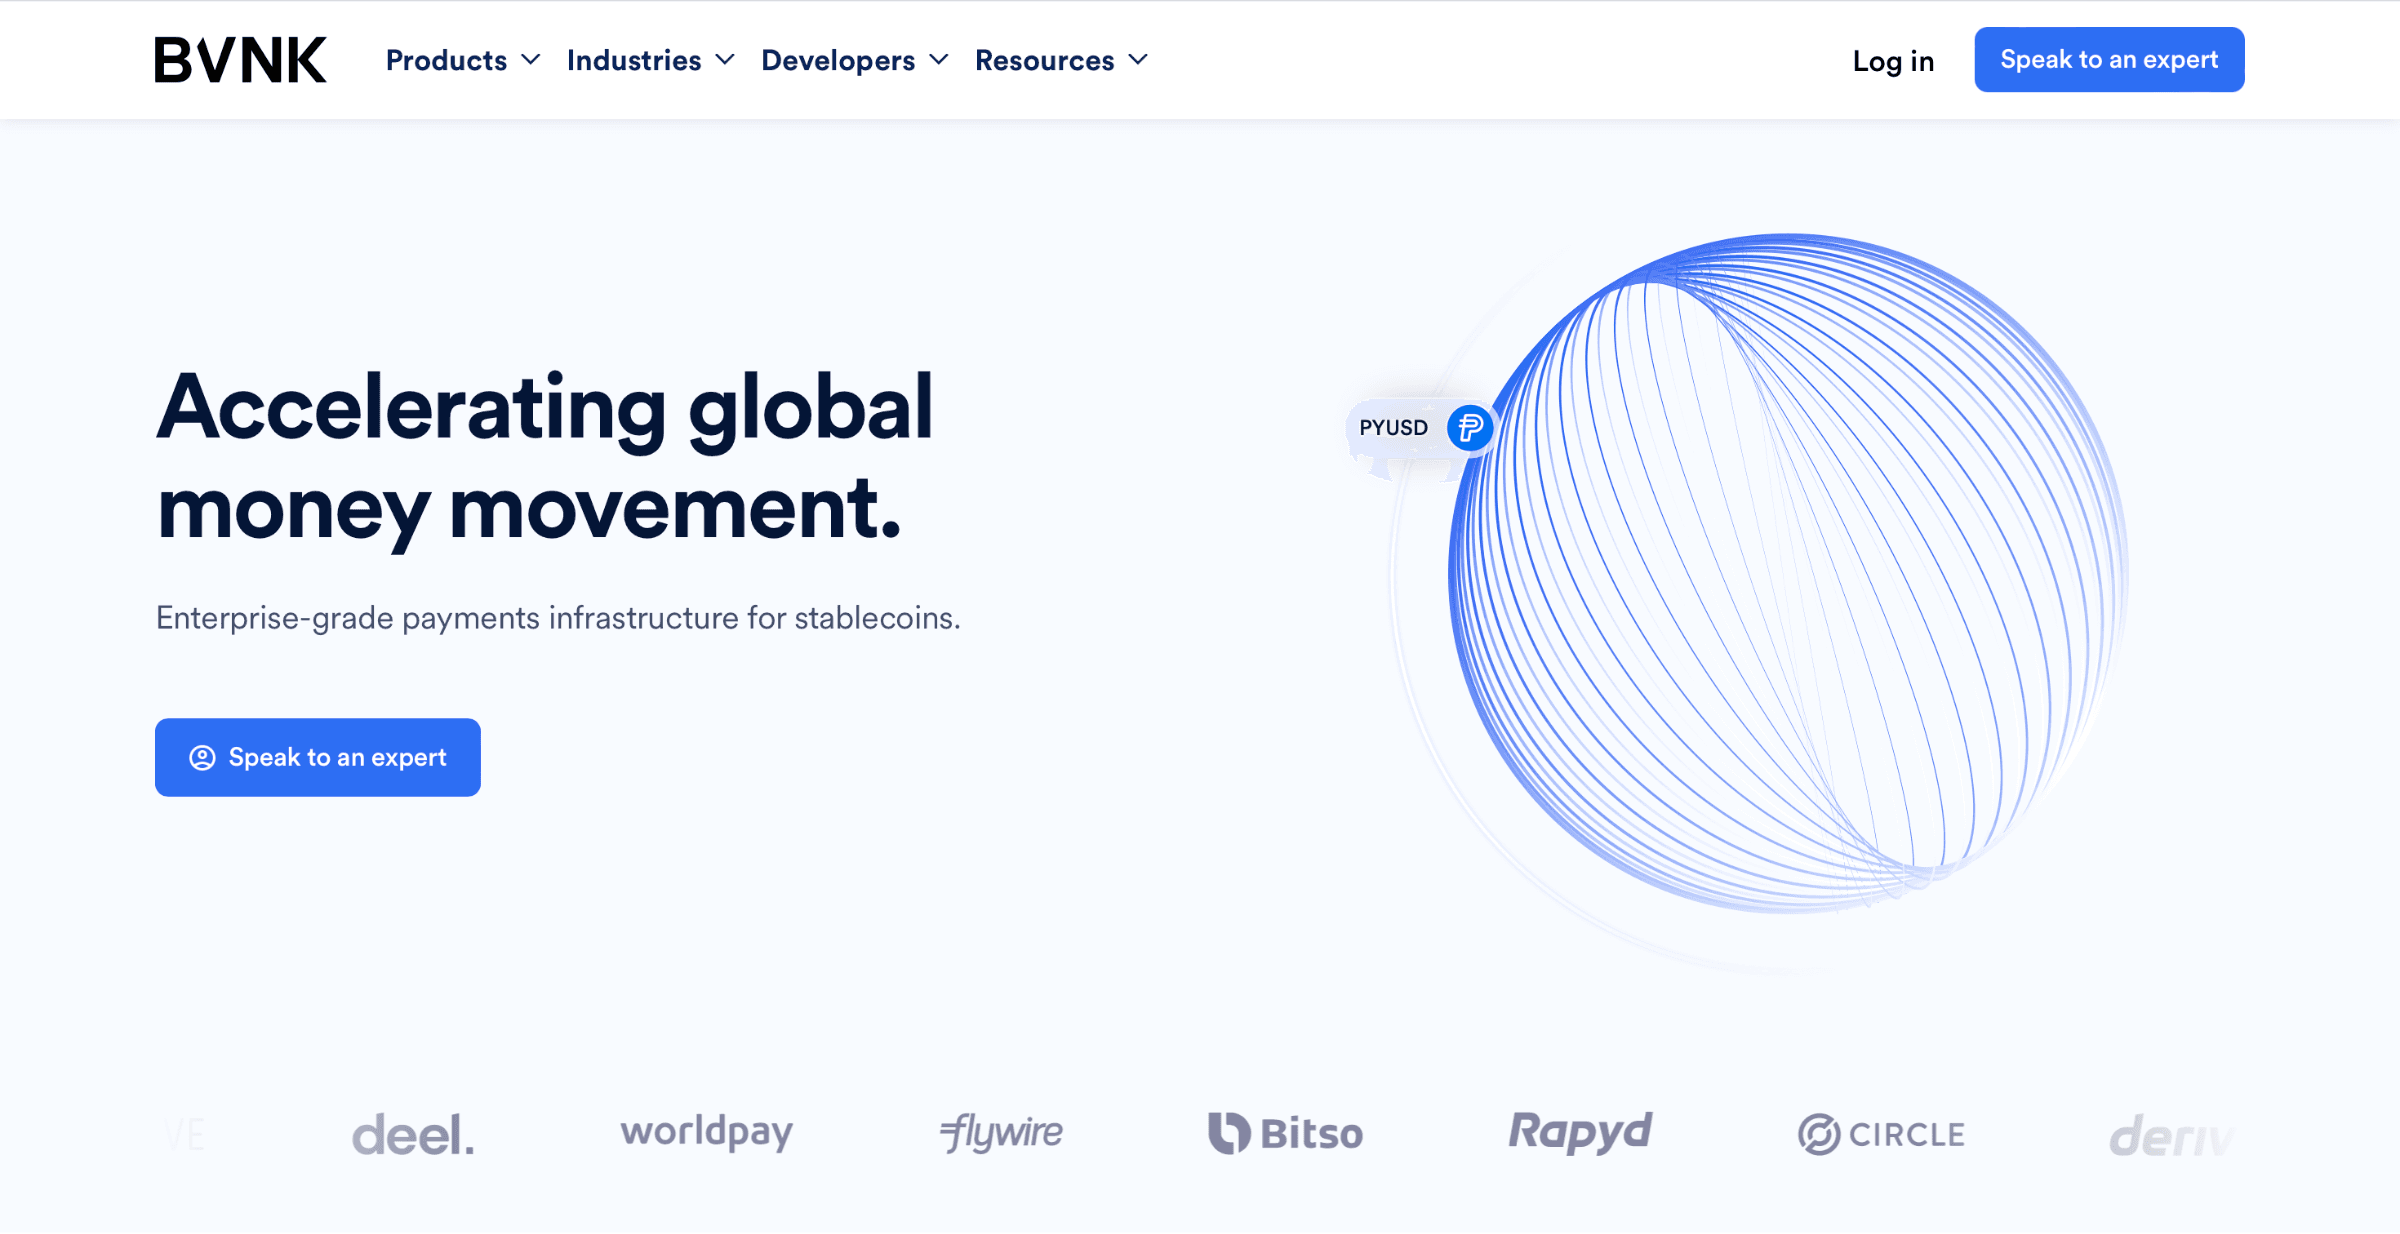Expand the Industries chevron arrow
The height and width of the screenshot is (1234, 2400).
725,60
